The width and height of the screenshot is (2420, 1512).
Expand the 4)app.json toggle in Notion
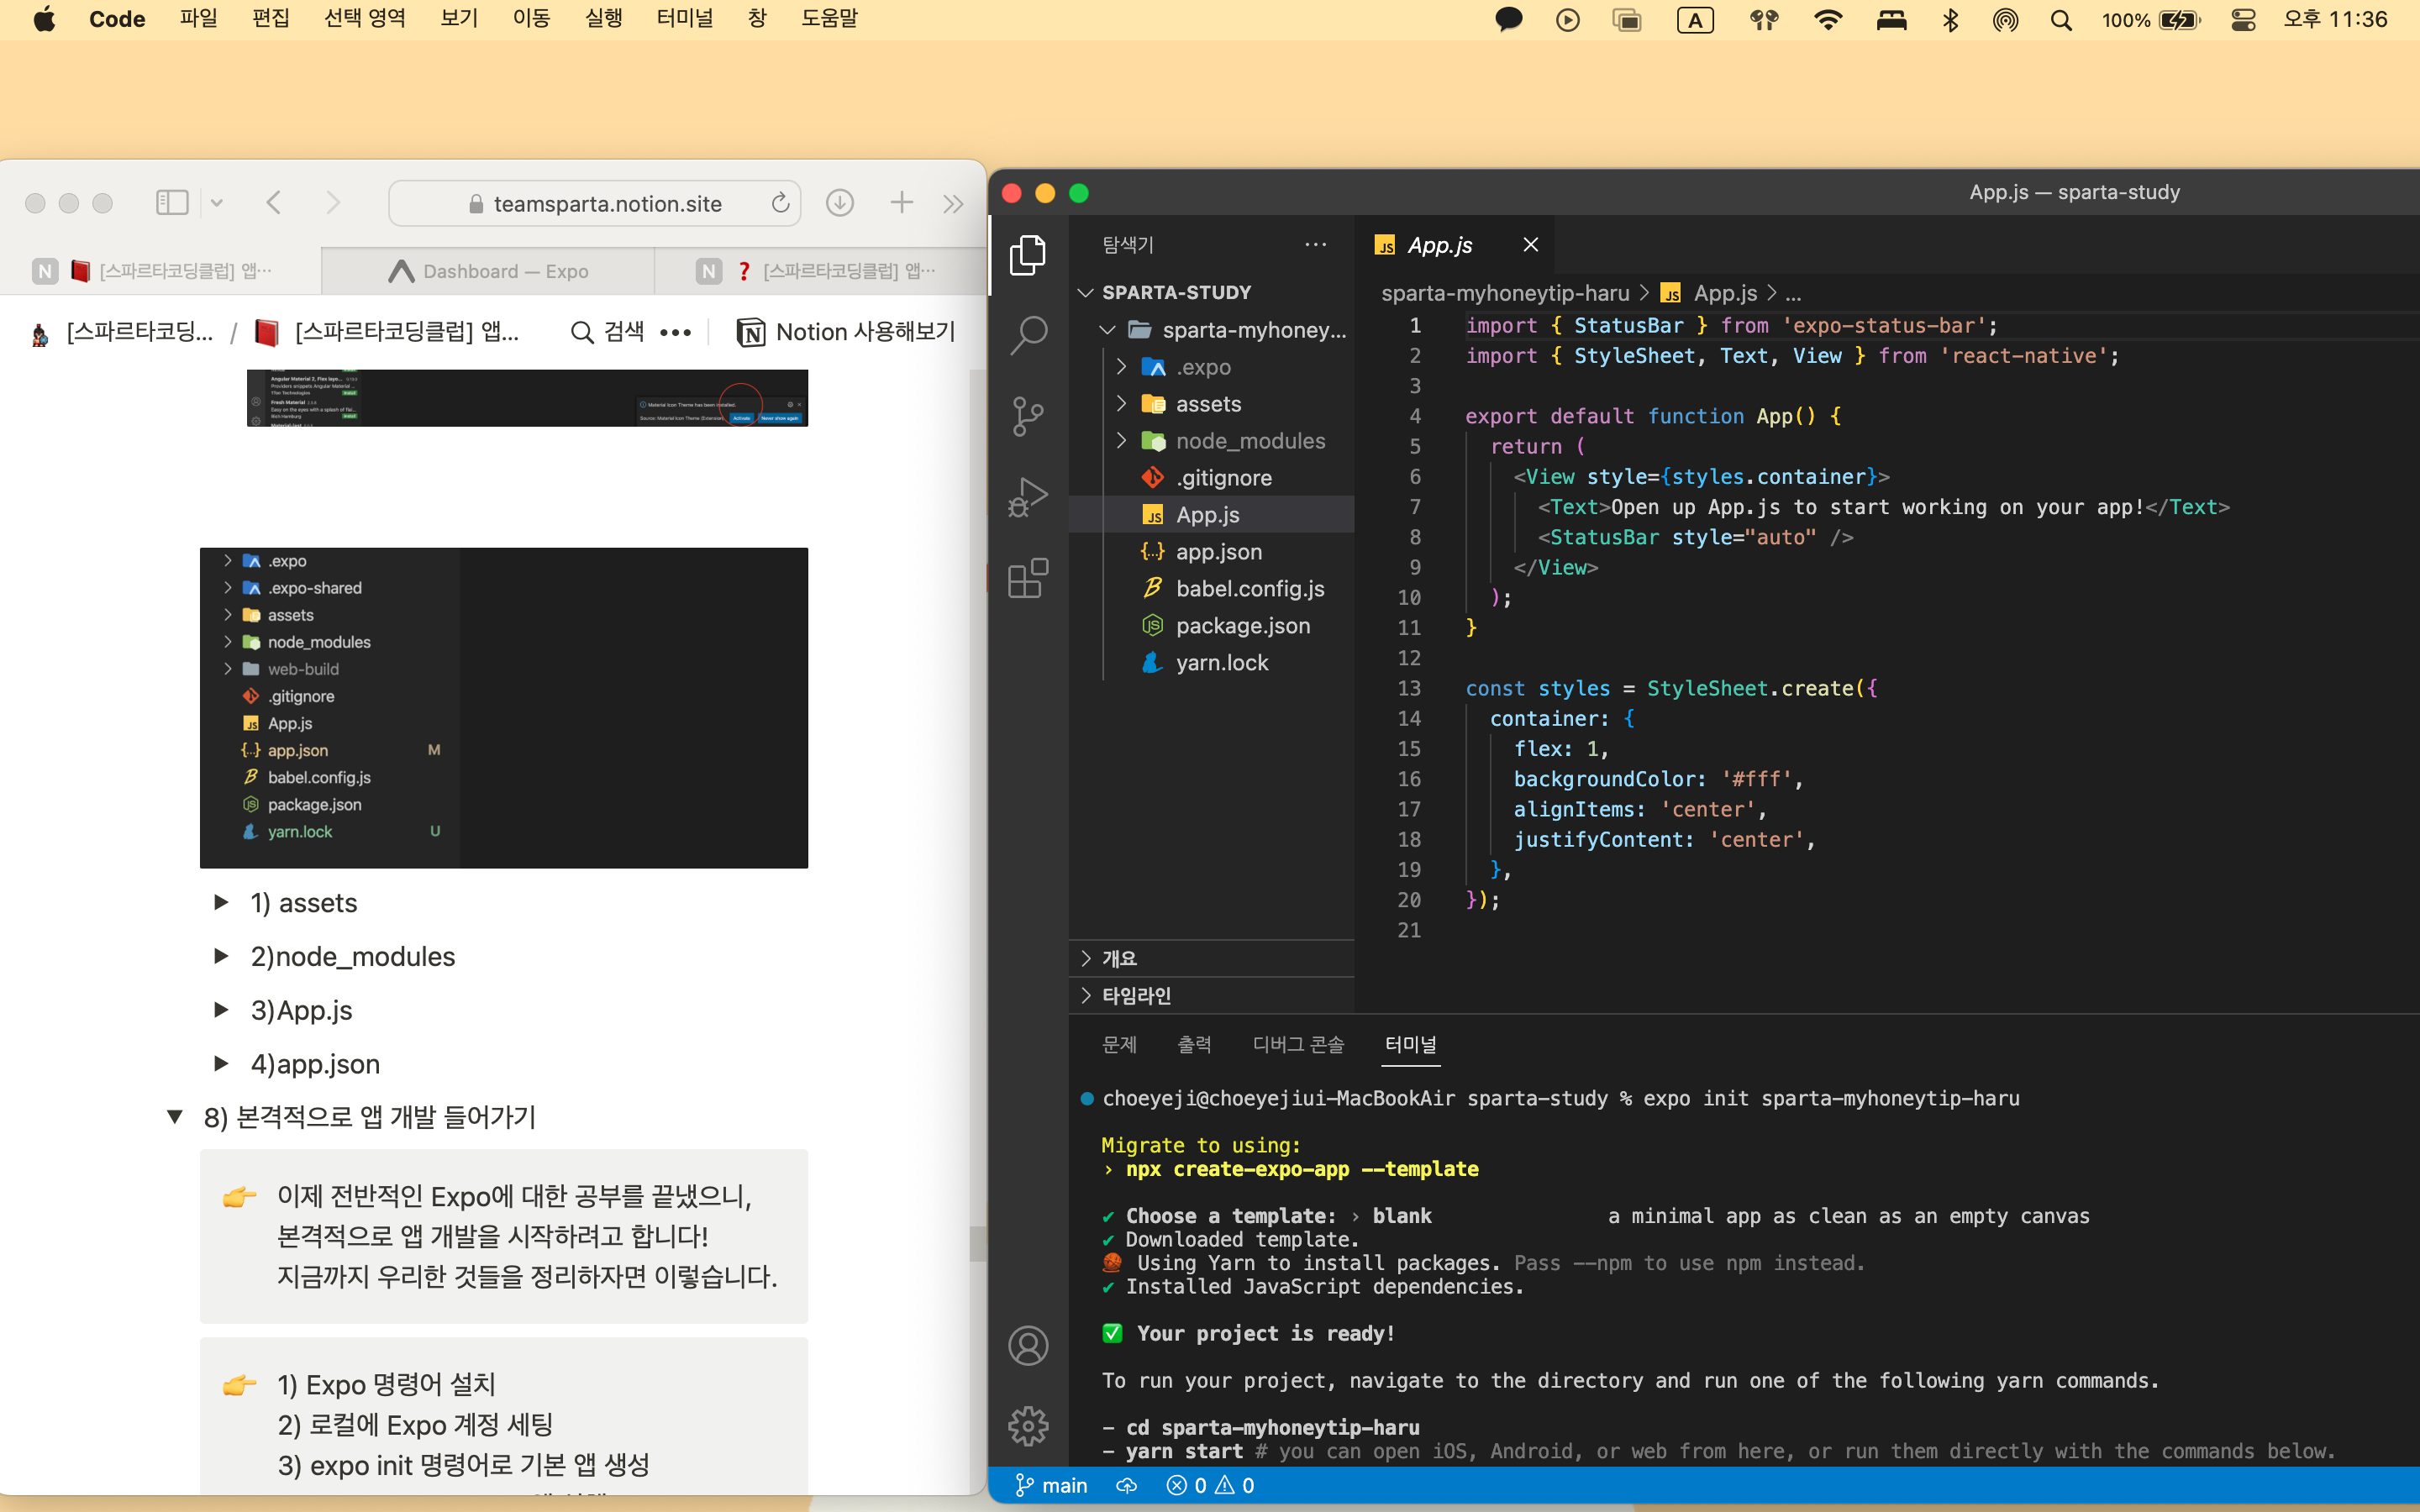point(221,1064)
